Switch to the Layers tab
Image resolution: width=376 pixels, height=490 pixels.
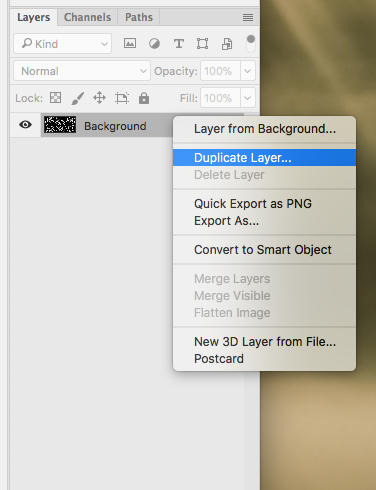coord(34,17)
